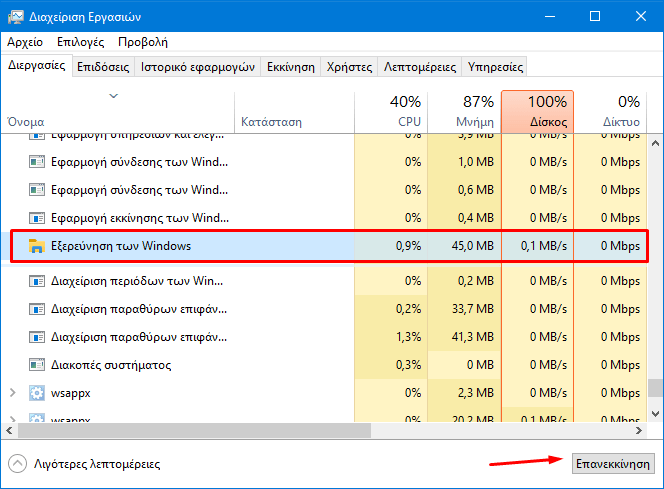Click the vertical scrollbar thumb
Image resolution: width=664 pixels, height=489 pixels.
[x=656, y=388]
